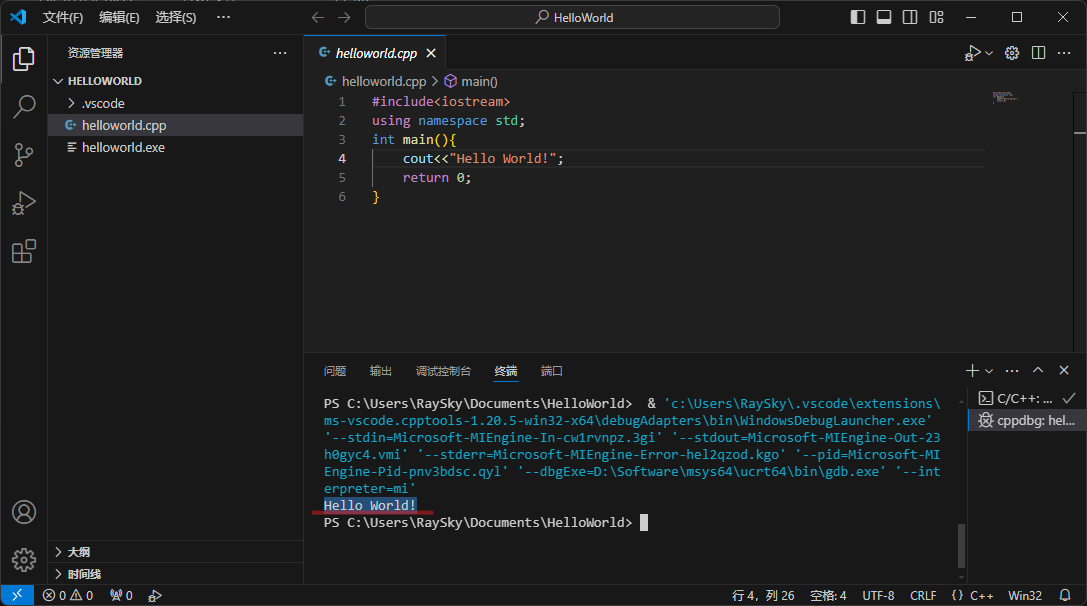Screen dimensions: 1087x606
Task: Show errors and warnings count in status bar
Action: [68, 596]
